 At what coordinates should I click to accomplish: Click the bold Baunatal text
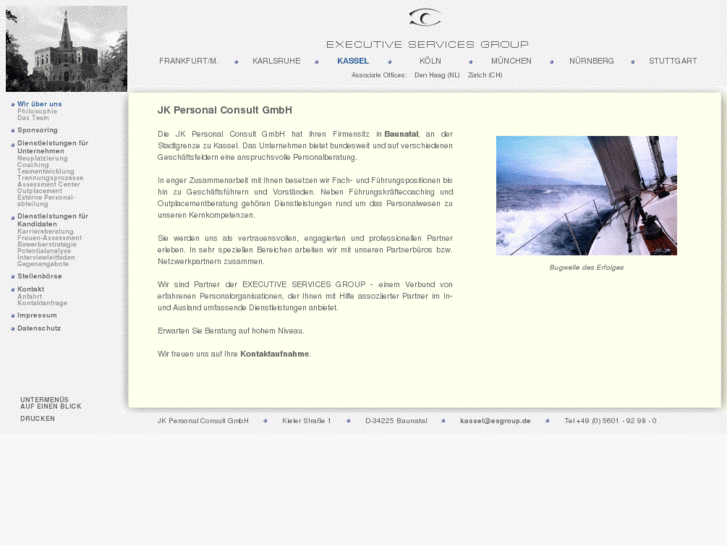click(x=401, y=134)
